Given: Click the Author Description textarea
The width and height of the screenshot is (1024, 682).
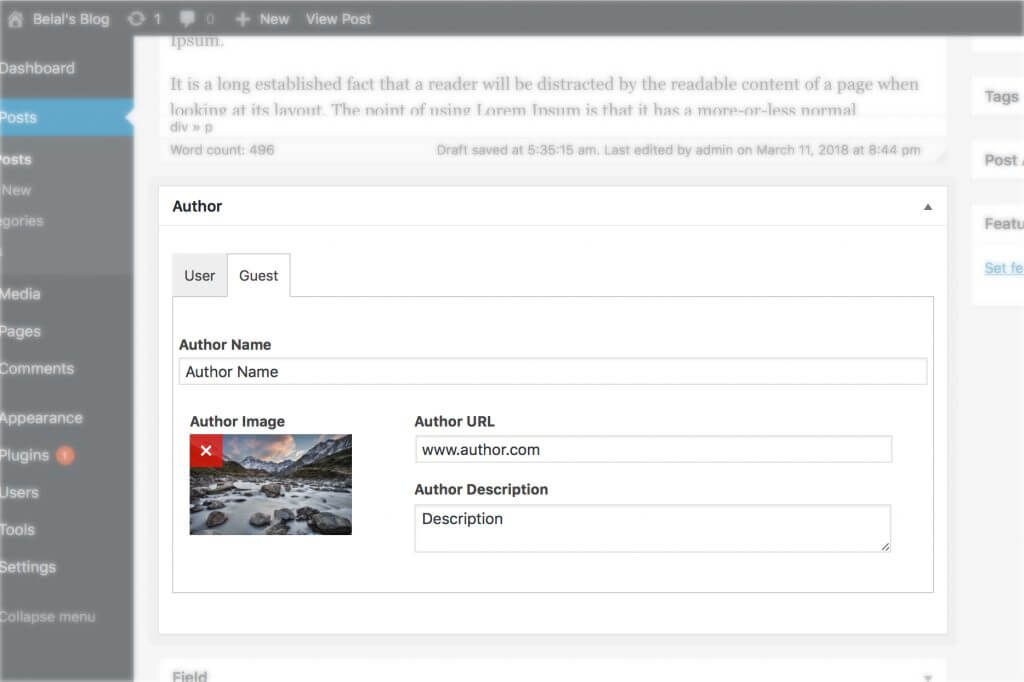Looking at the screenshot, I should pos(652,528).
